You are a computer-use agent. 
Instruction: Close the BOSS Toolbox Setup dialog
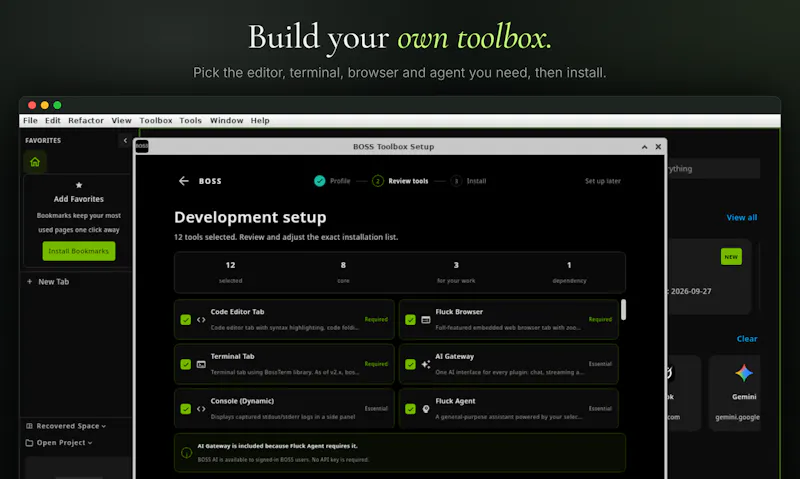pos(658,147)
